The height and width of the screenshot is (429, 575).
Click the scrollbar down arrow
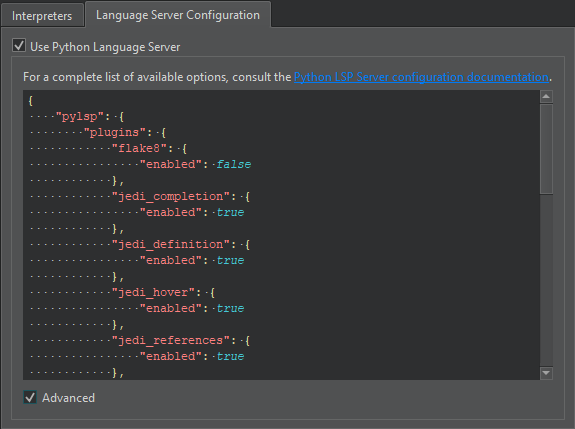(546, 373)
